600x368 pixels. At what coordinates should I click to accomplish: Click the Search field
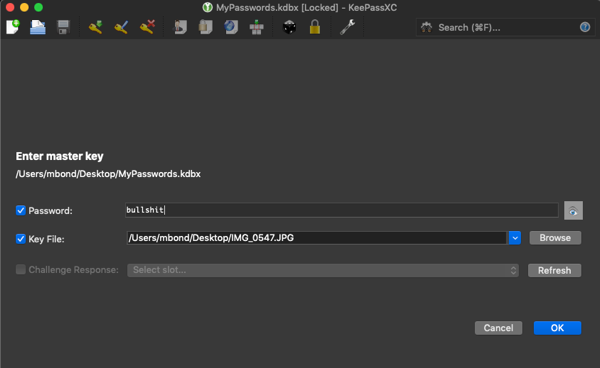506,28
